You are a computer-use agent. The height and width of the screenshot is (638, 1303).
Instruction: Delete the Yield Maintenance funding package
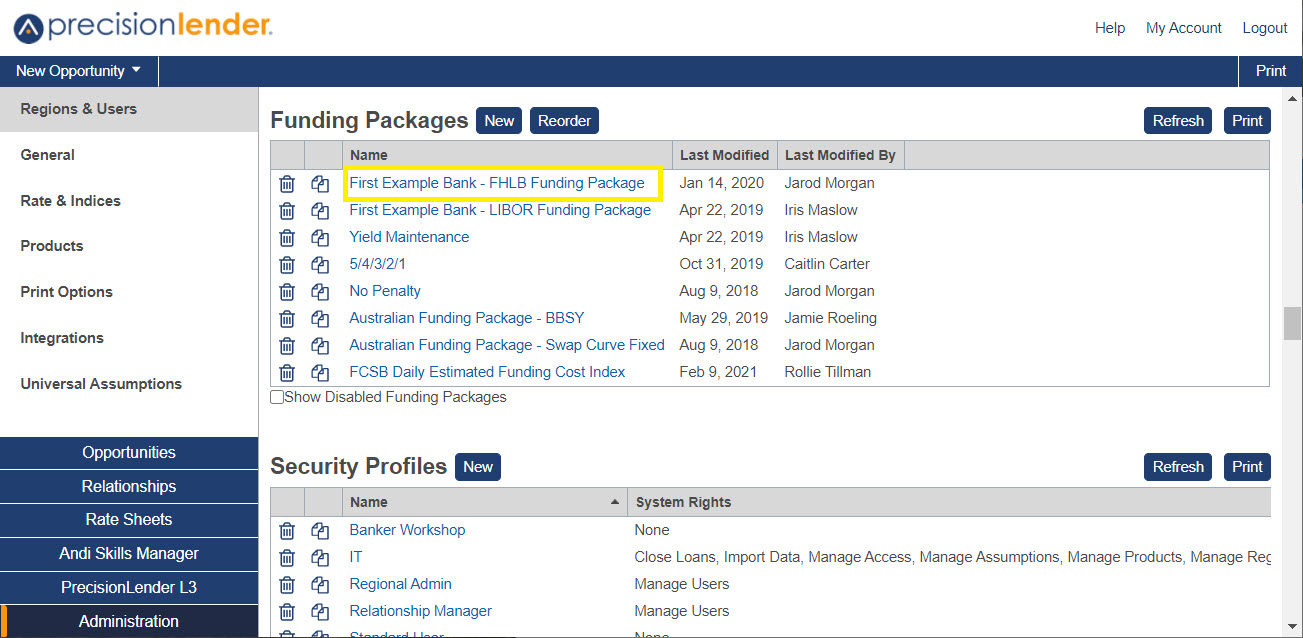[x=287, y=237]
